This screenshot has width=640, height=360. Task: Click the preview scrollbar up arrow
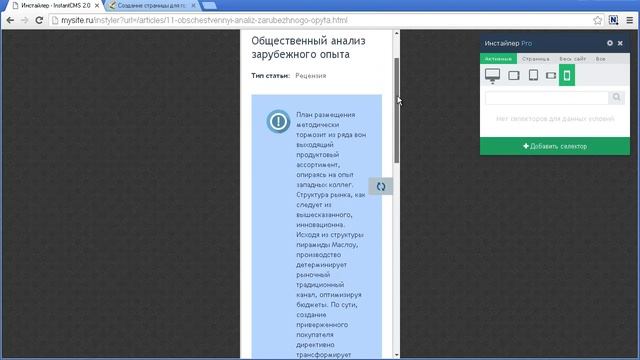tap(396, 33)
